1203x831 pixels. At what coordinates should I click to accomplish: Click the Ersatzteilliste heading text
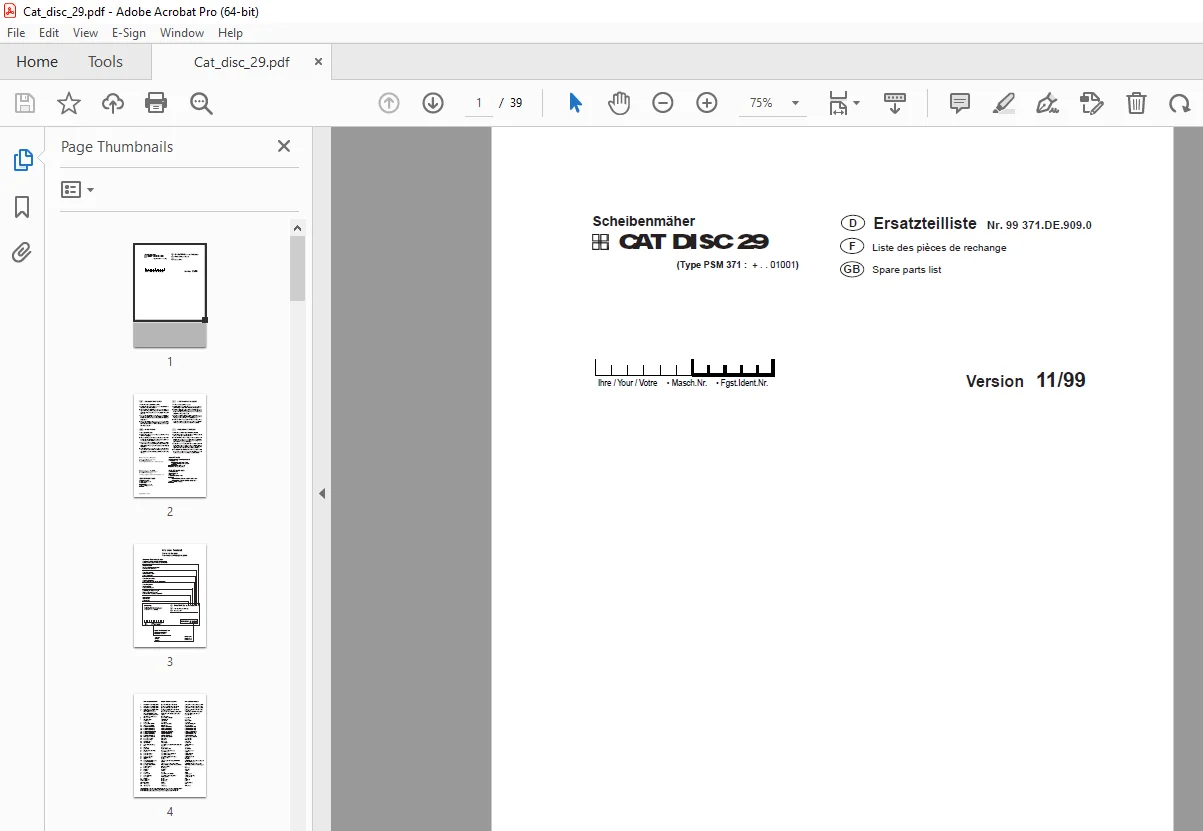[x=925, y=224]
